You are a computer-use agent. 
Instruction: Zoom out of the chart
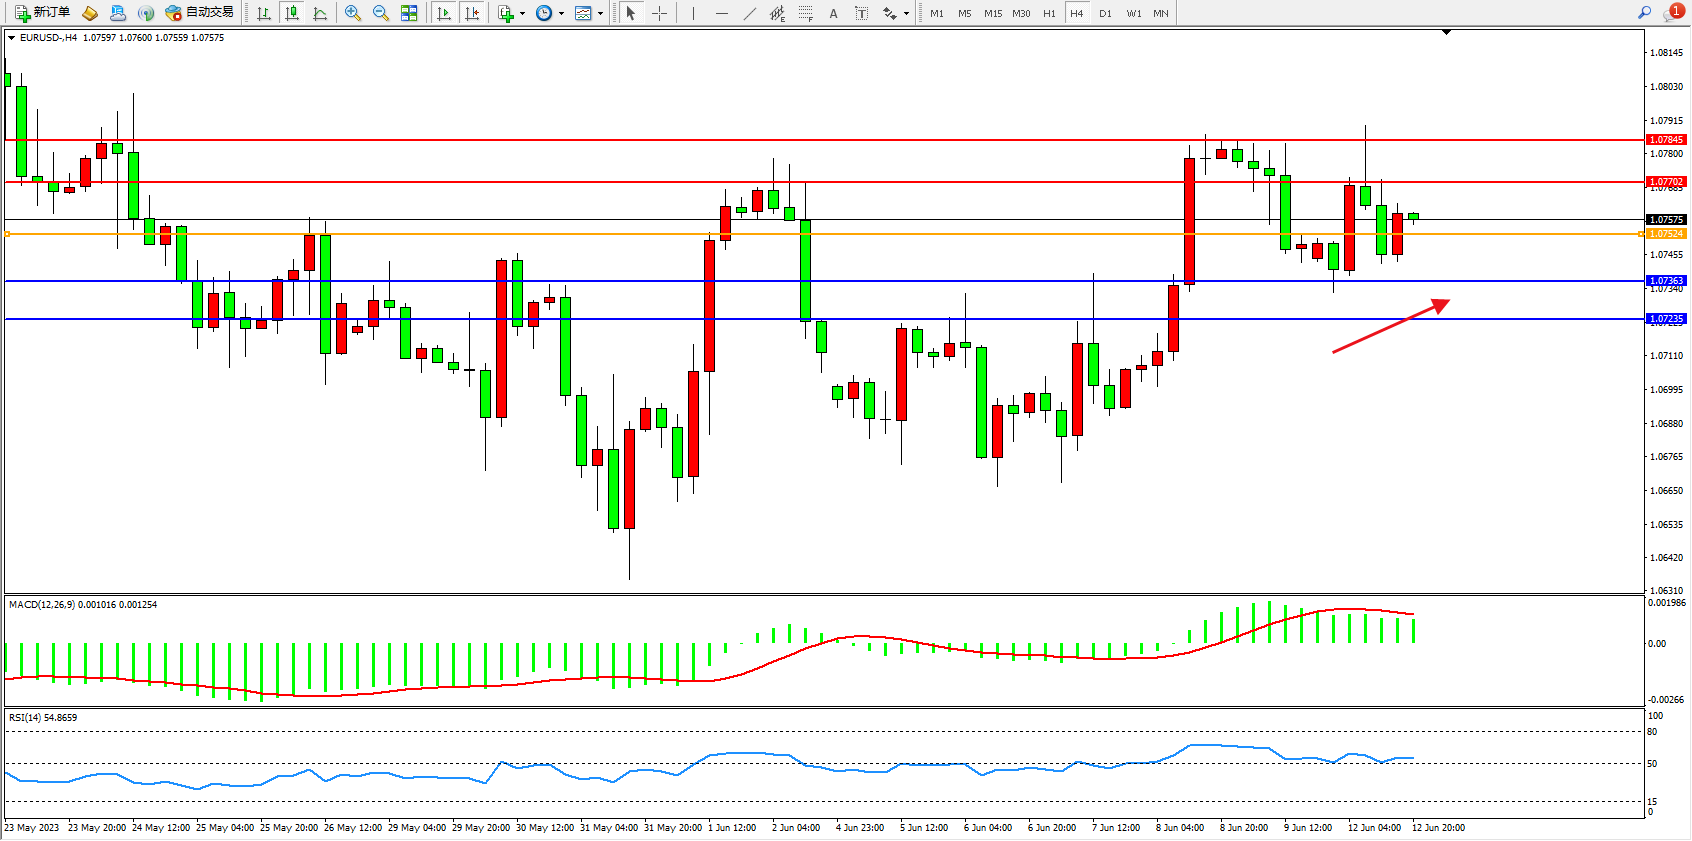click(x=380, y=13)
